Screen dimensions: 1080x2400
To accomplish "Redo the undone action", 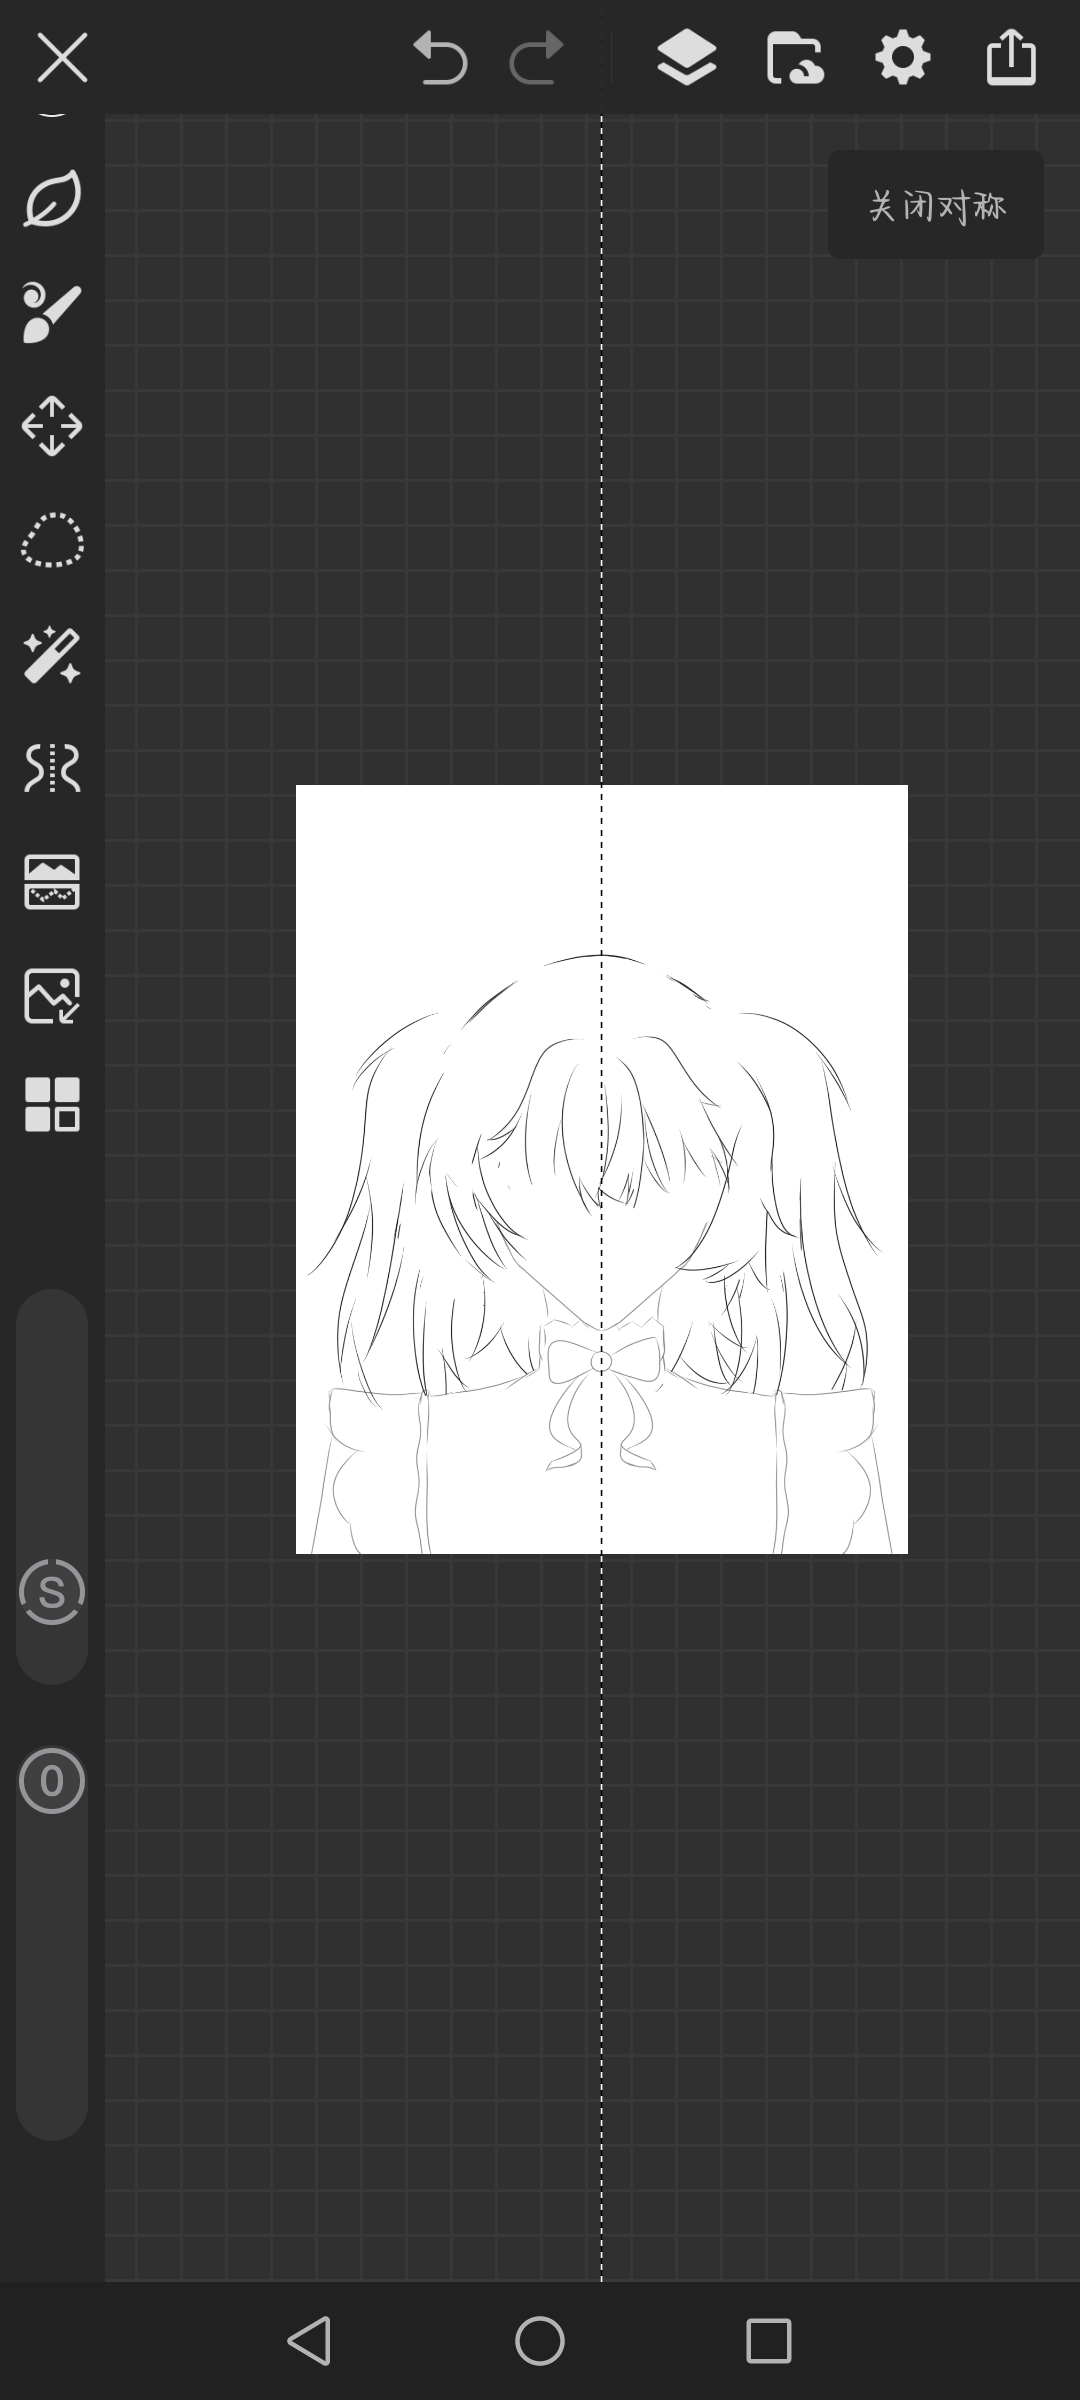I will click(537, 58).
